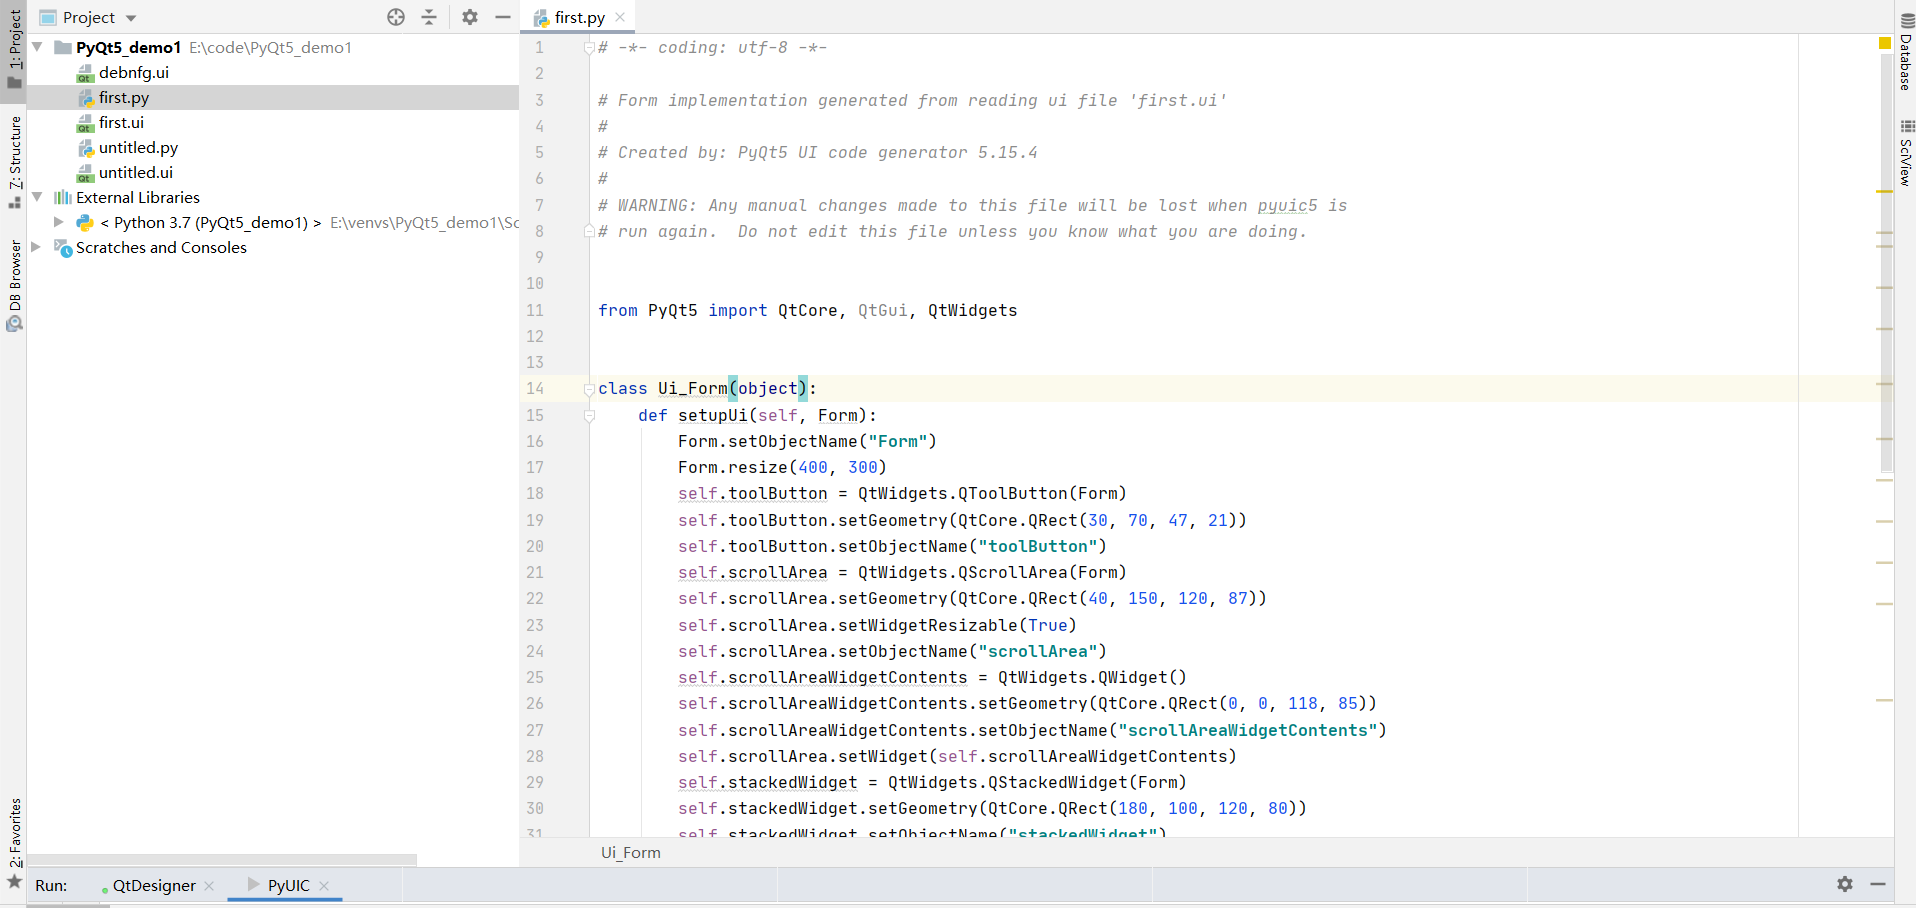Fold the Ui_Form class at line 14
1916x908 pixels.
589,389
